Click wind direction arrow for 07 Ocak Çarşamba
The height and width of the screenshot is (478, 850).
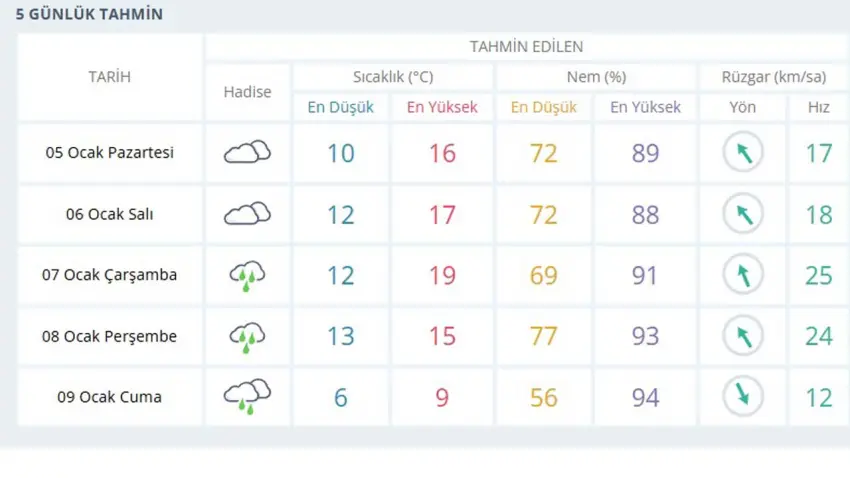(743, 275)
